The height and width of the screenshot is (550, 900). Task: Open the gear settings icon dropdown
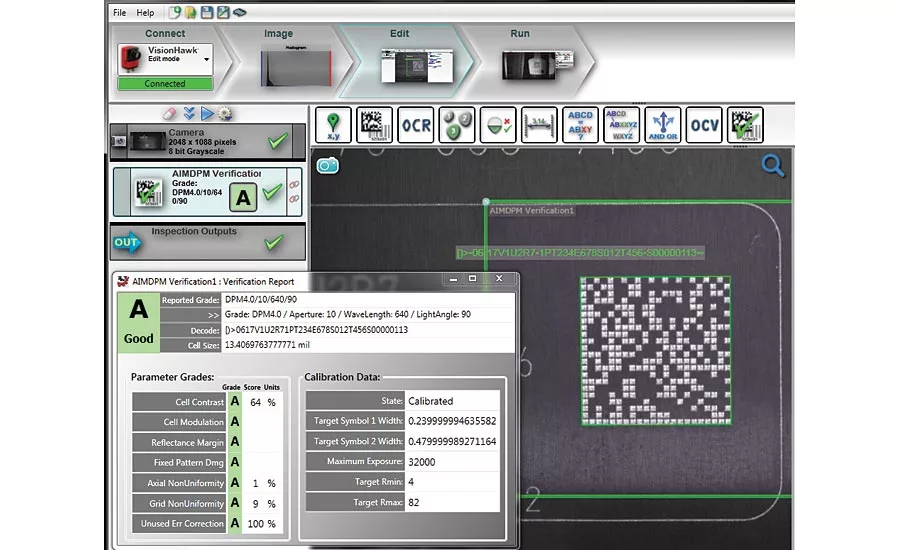[x=225, y=114]
